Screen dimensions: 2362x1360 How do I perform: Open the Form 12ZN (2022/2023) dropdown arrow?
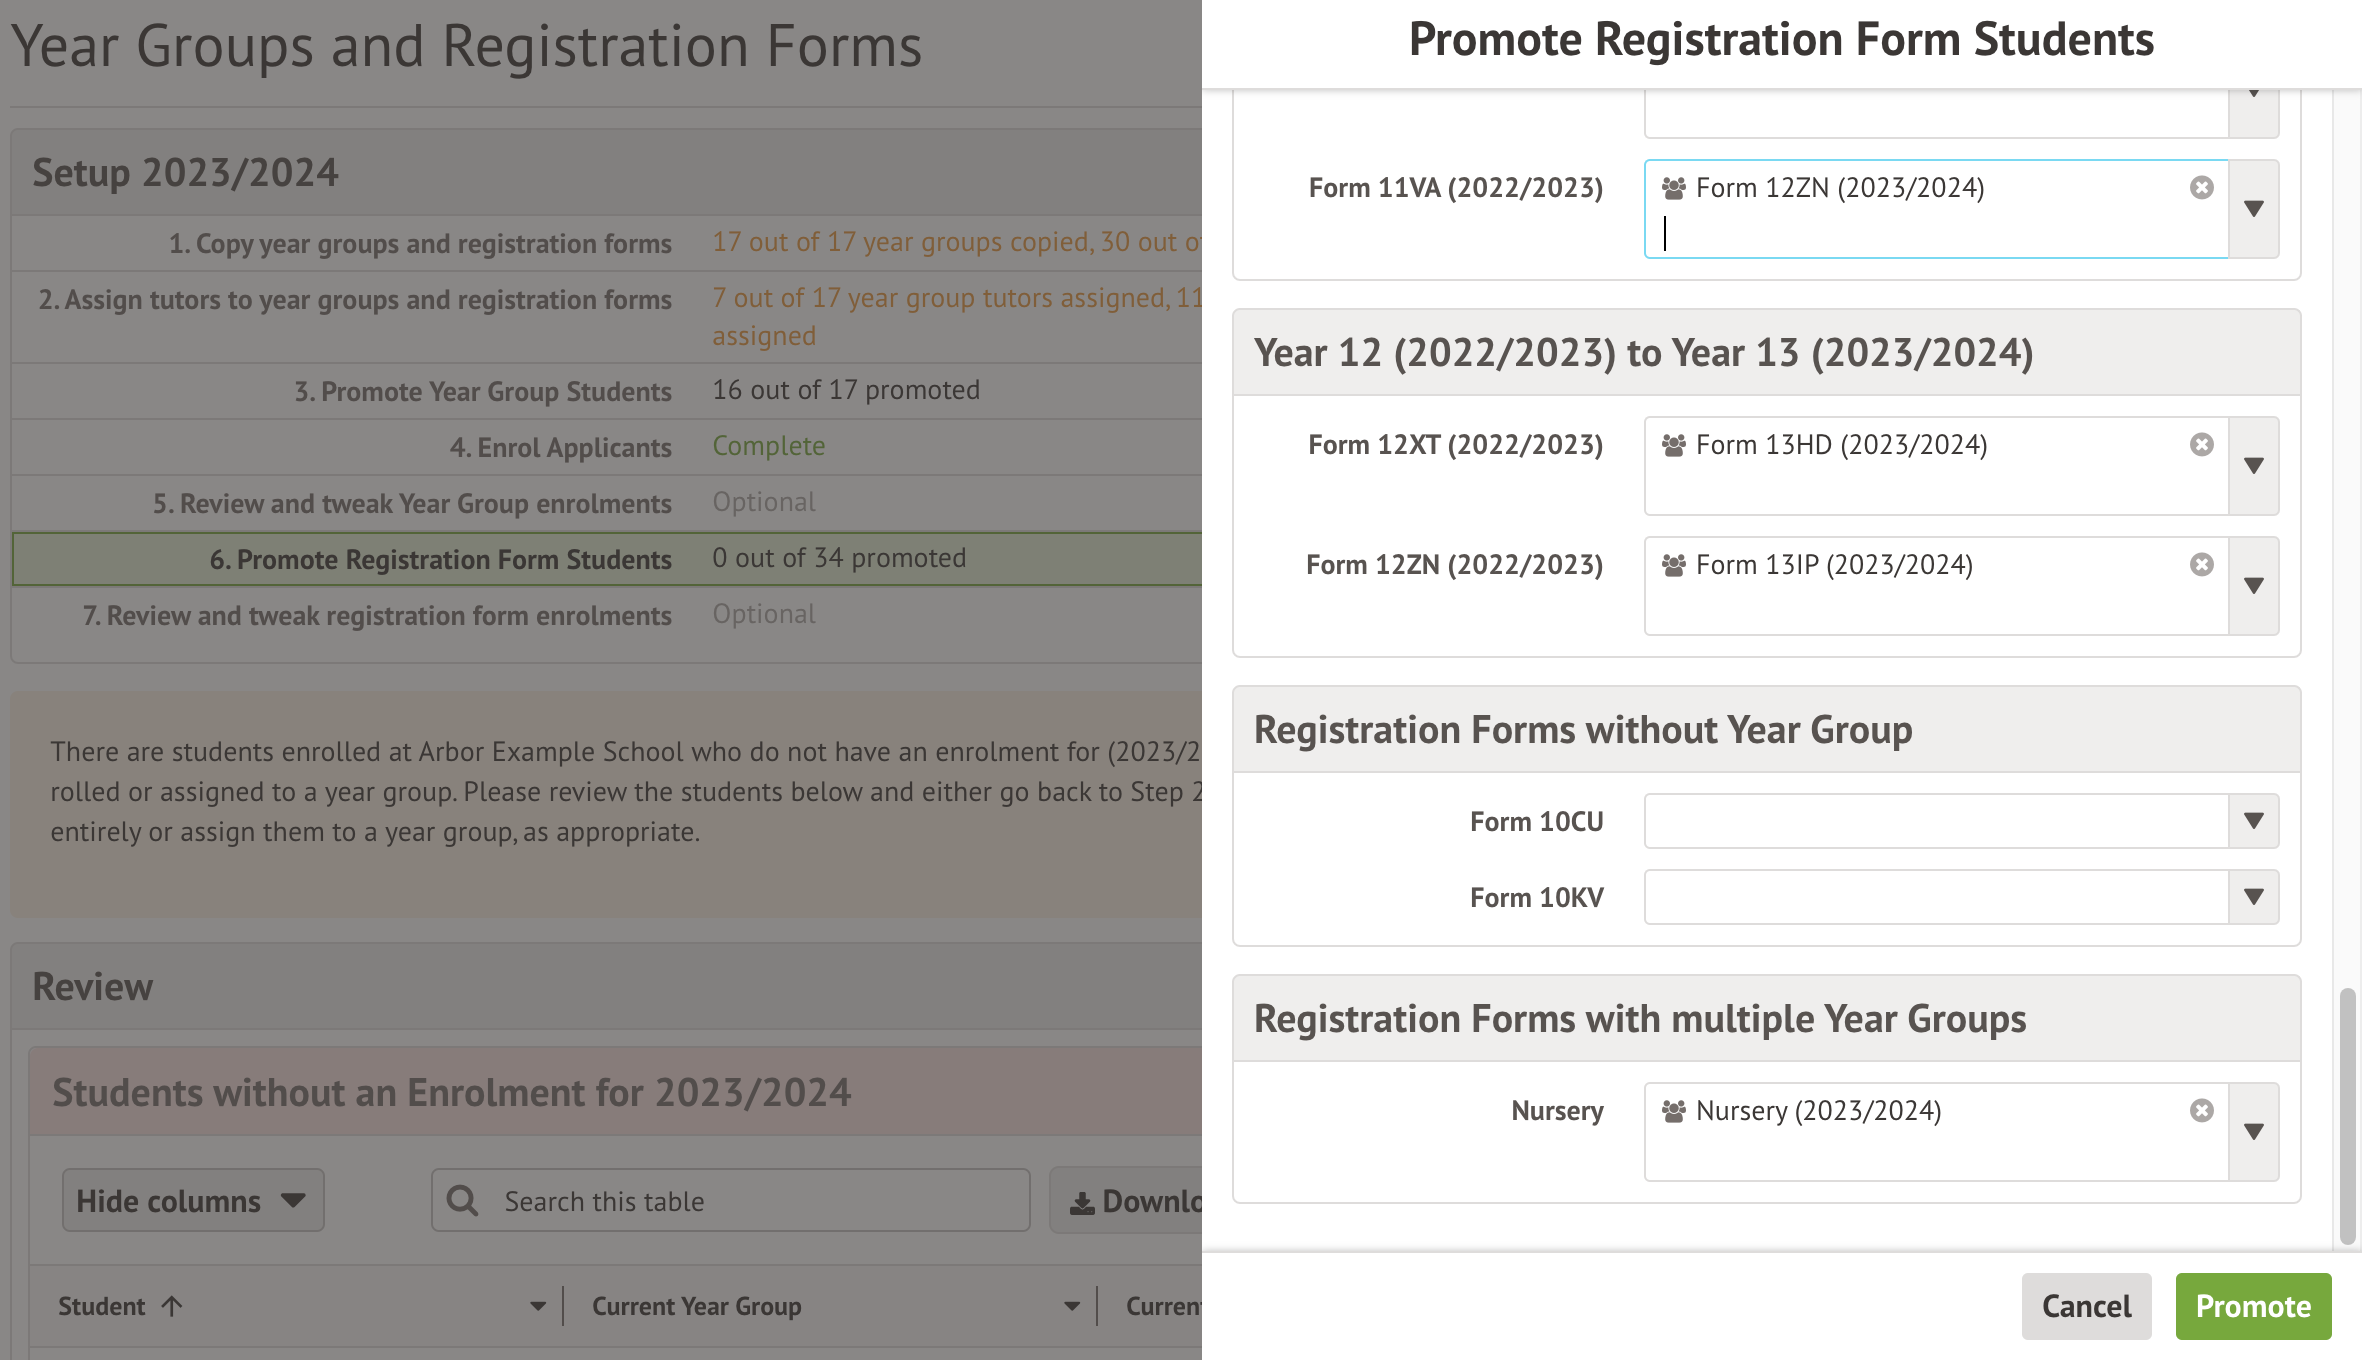(x=2253, y=586)
